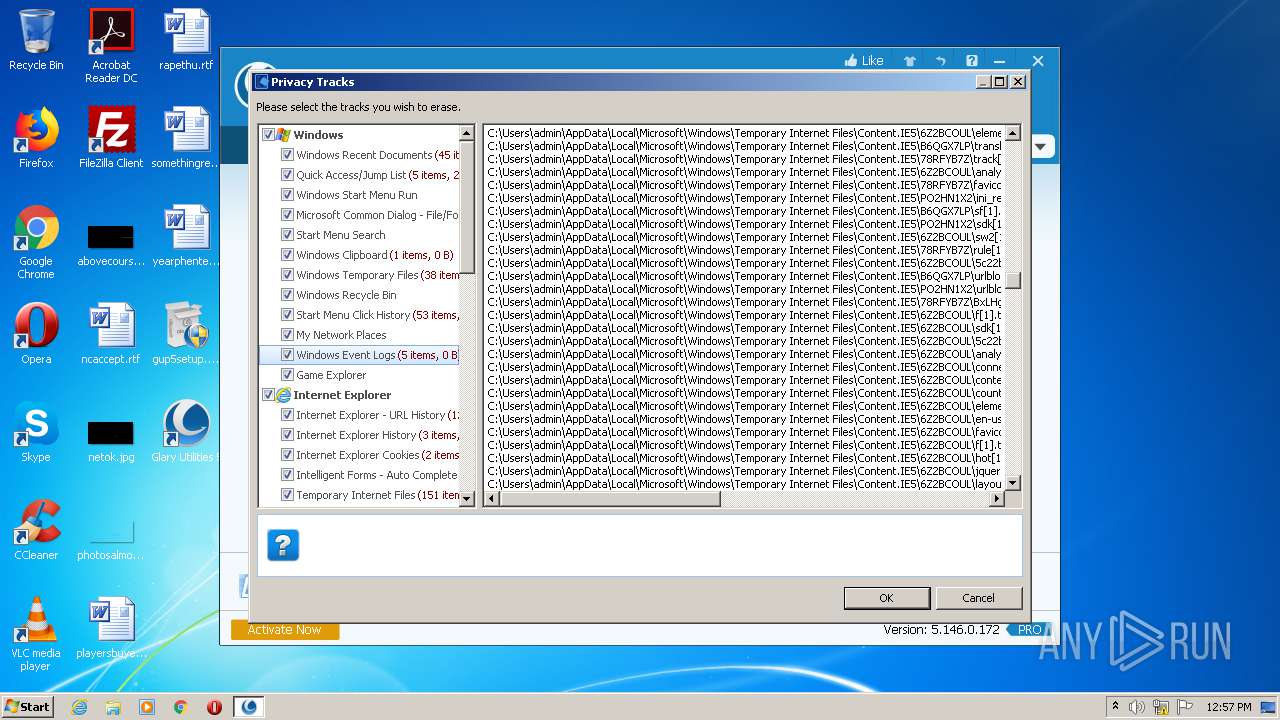Open Google Chrome desktop shortcut
1280x720 pixels.
click(36, 242)
